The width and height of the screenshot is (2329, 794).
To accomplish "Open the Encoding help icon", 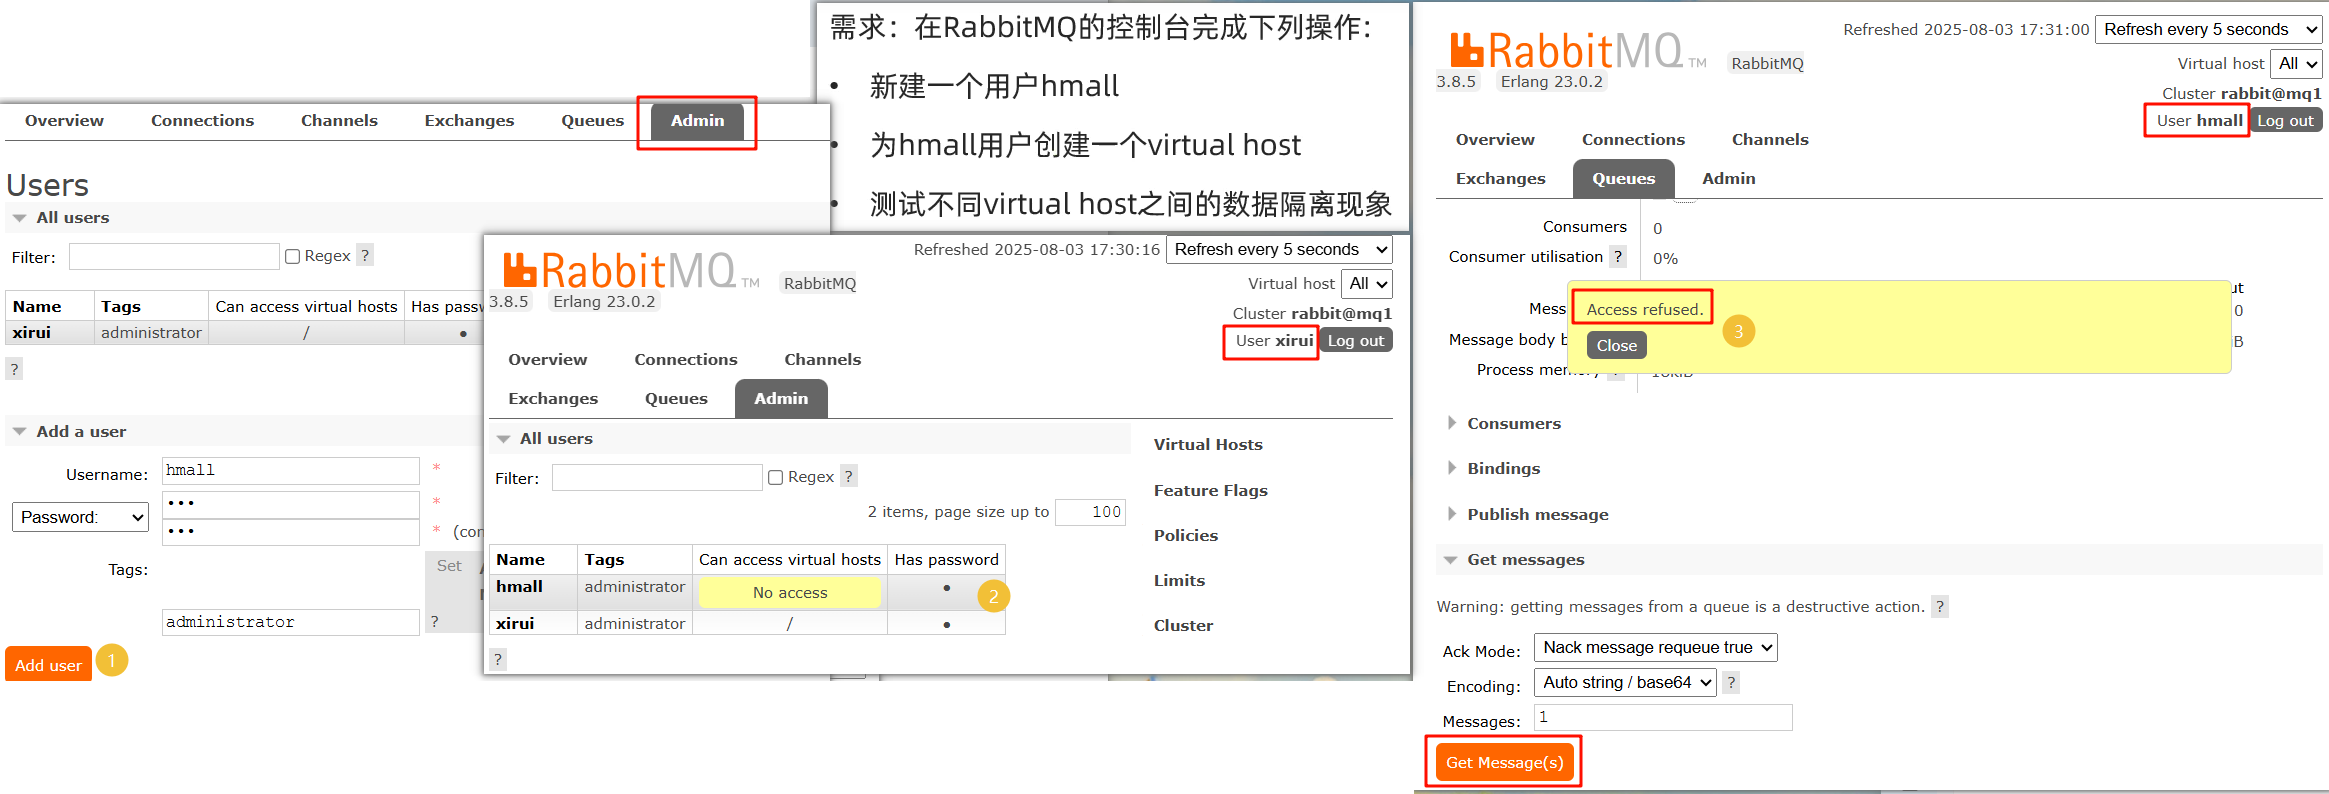I will click(x=1731, y=682).
